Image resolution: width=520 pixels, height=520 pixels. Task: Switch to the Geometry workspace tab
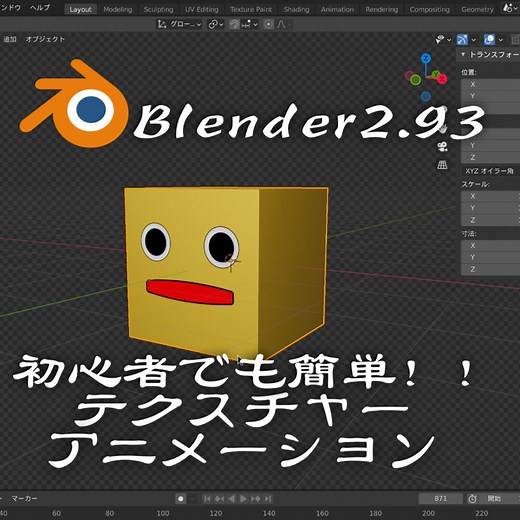[477, 9]
